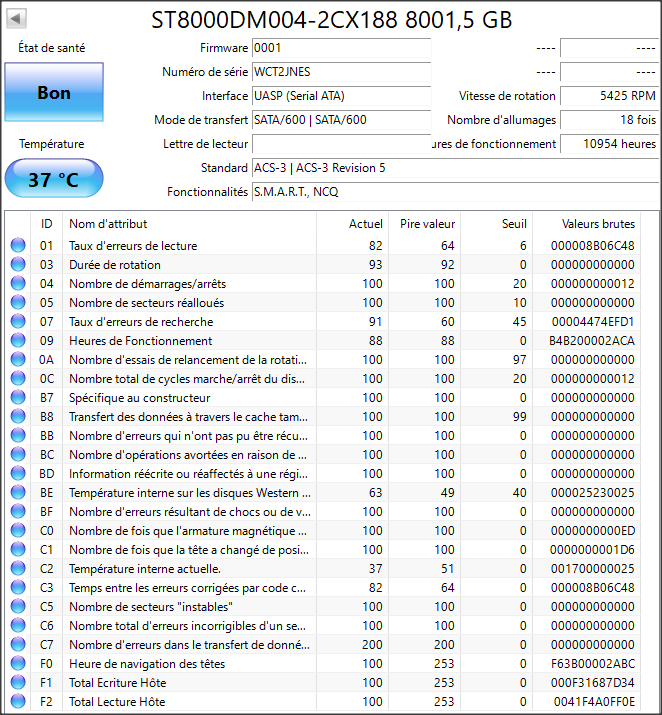Image resolution: width=662 pixels, height=715 pixels.
Task: Click raw value B4B200002ACA
Action: pyautogui.click(x=592, y=341)
